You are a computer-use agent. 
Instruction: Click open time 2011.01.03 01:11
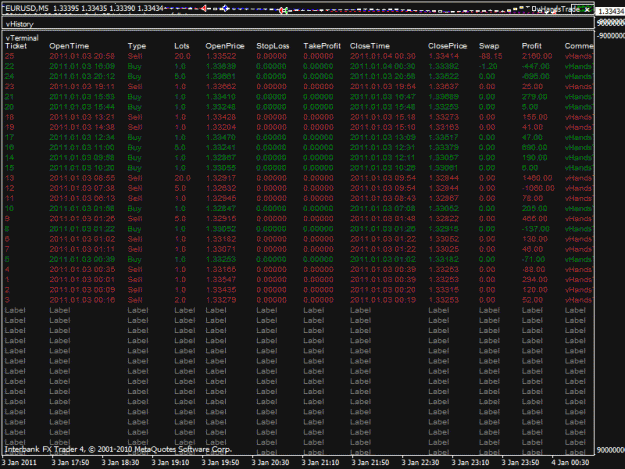click(x=82, y=249)
